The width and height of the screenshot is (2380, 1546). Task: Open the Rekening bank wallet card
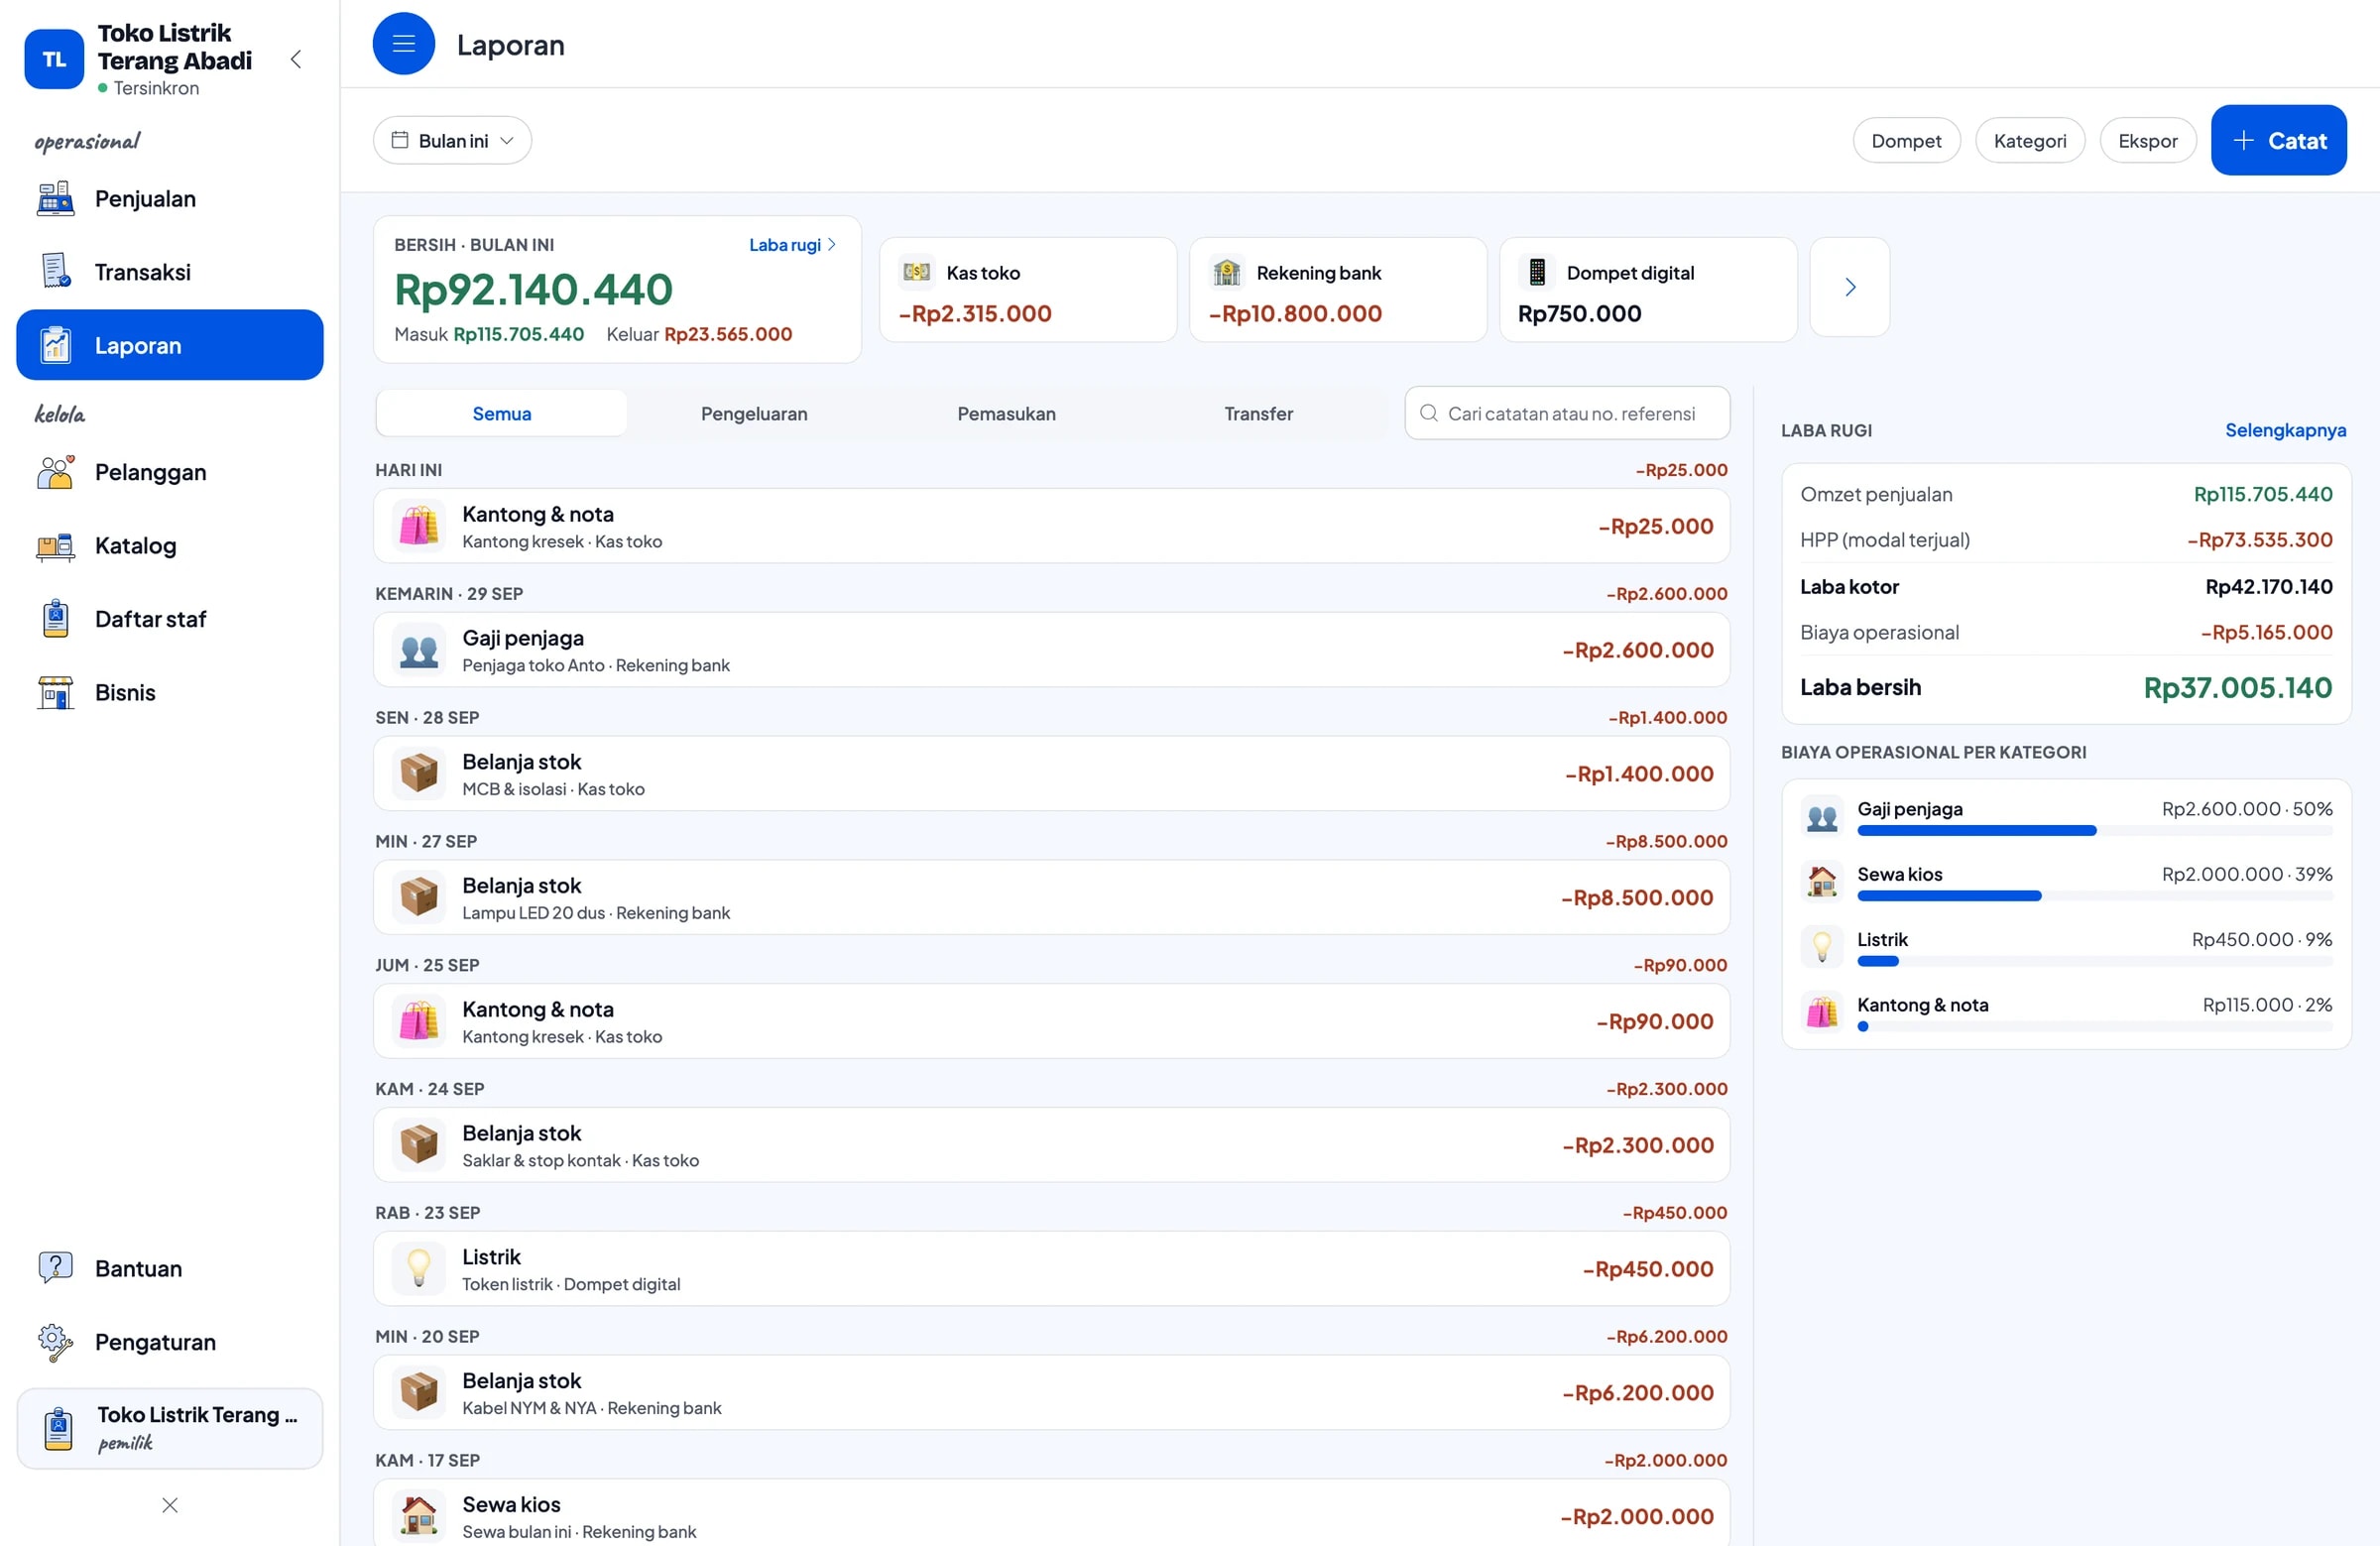[1338, 290]
